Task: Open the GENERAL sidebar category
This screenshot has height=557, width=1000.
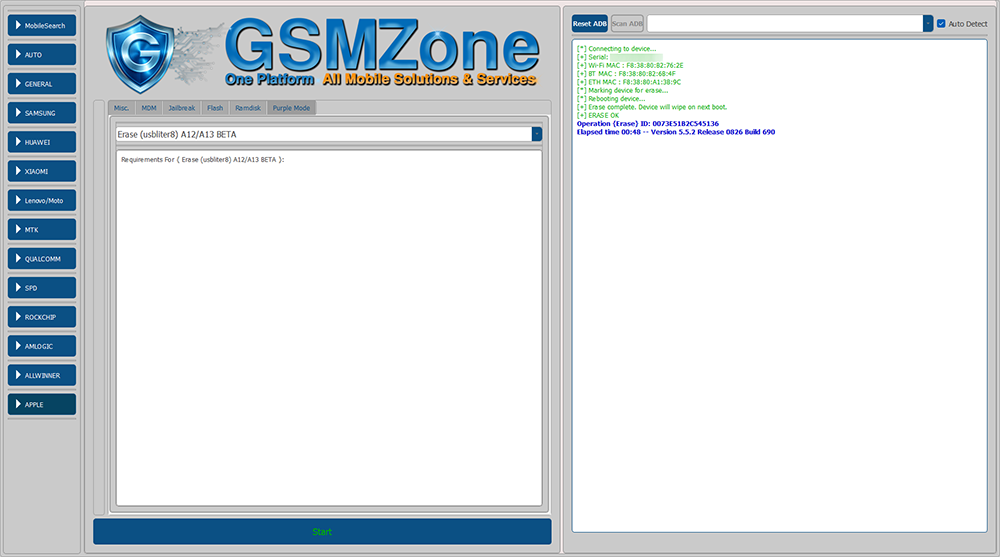Action: tap(42, 84)
